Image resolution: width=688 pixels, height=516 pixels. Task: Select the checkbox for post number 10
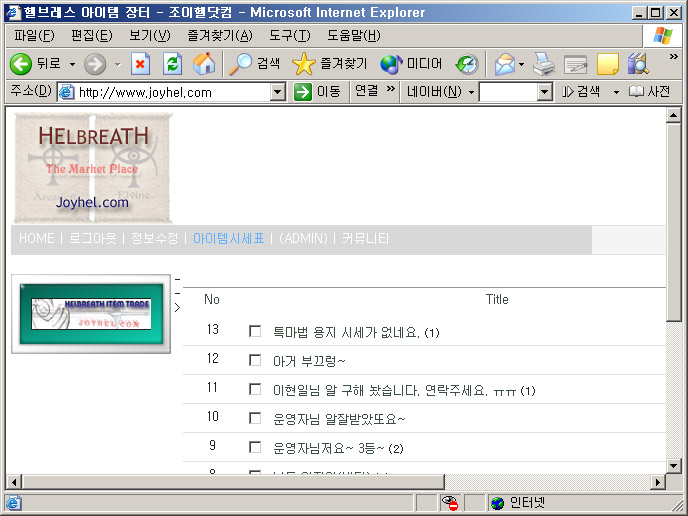[255, 418]
